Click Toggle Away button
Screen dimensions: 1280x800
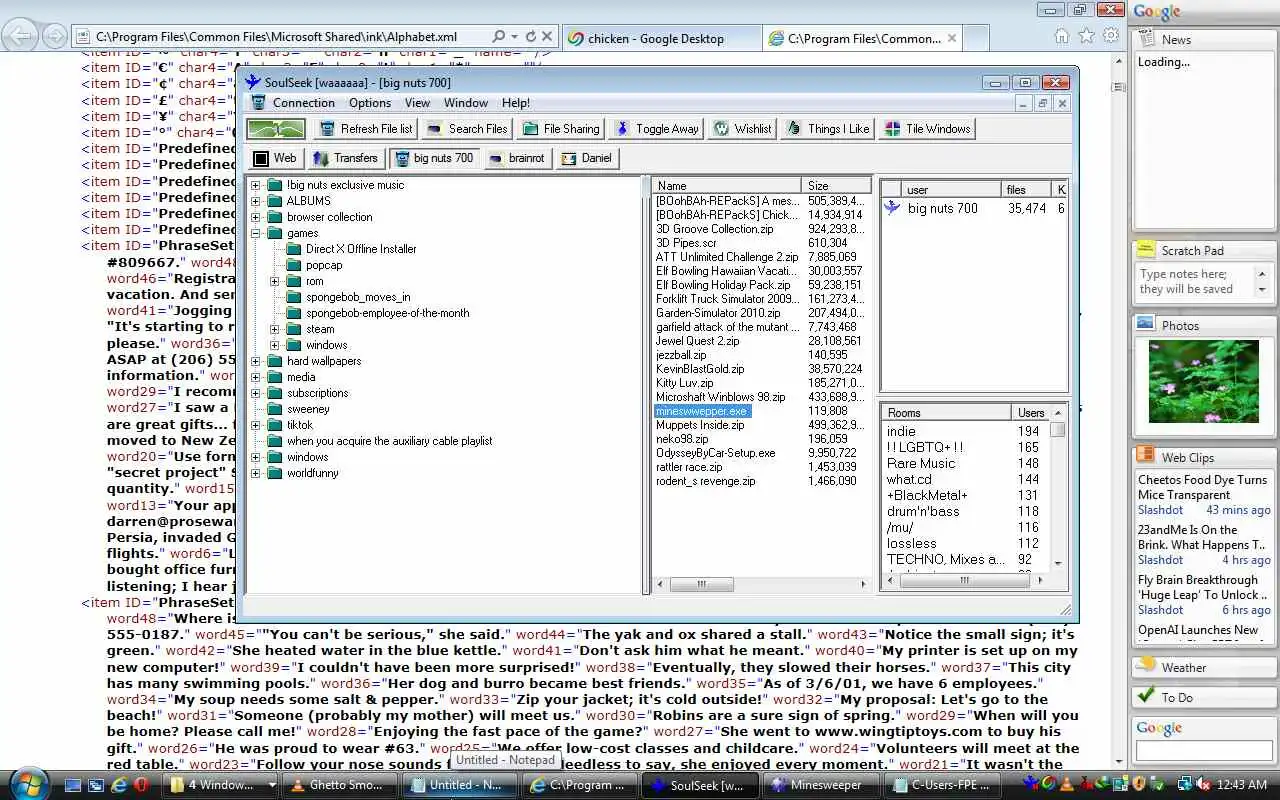click(x=656, y=128)
